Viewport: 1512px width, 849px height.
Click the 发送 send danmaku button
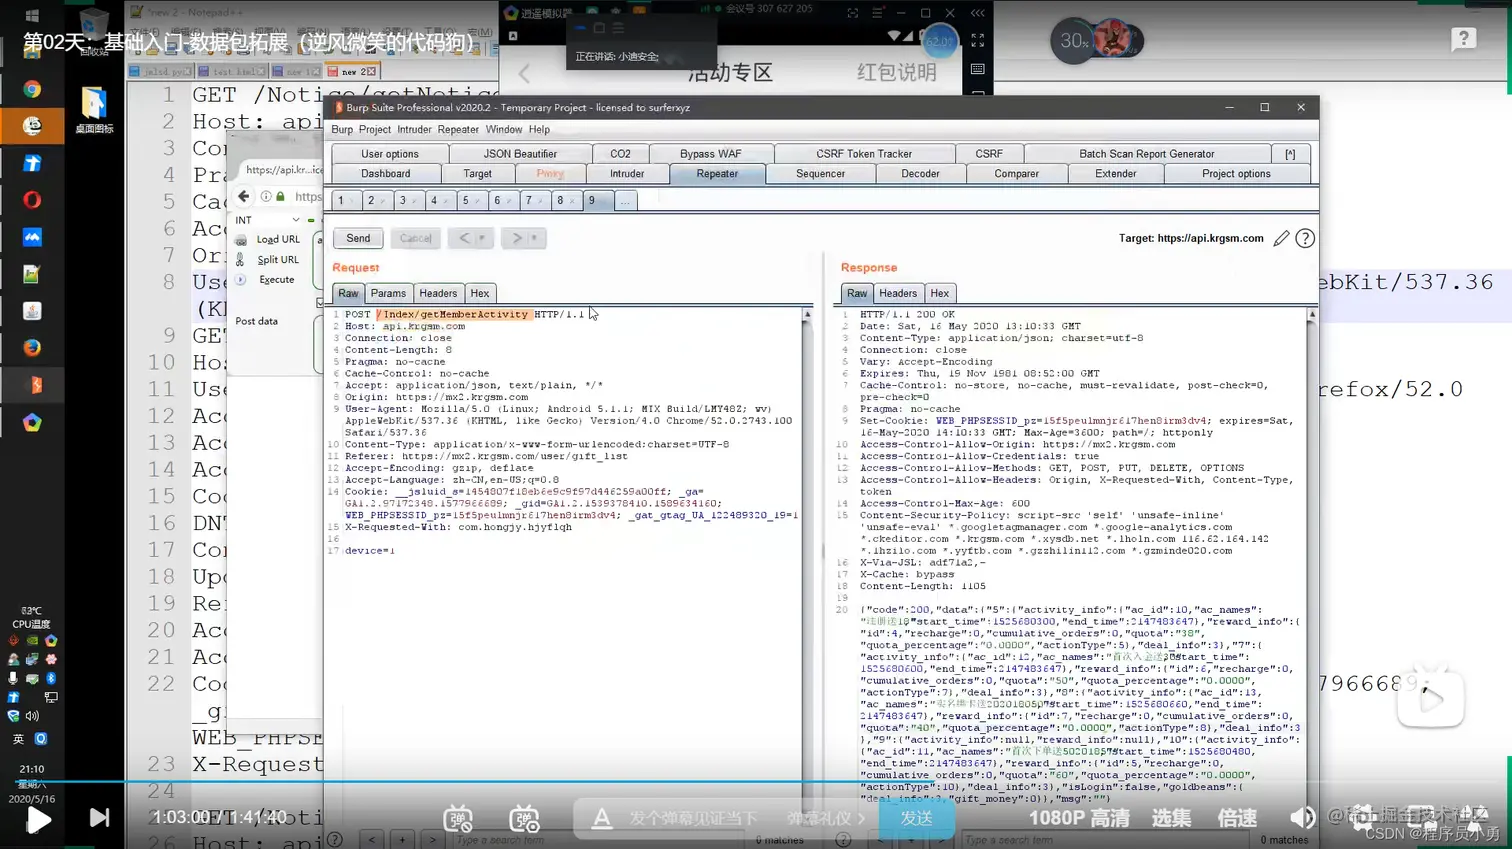click(916, 818)
